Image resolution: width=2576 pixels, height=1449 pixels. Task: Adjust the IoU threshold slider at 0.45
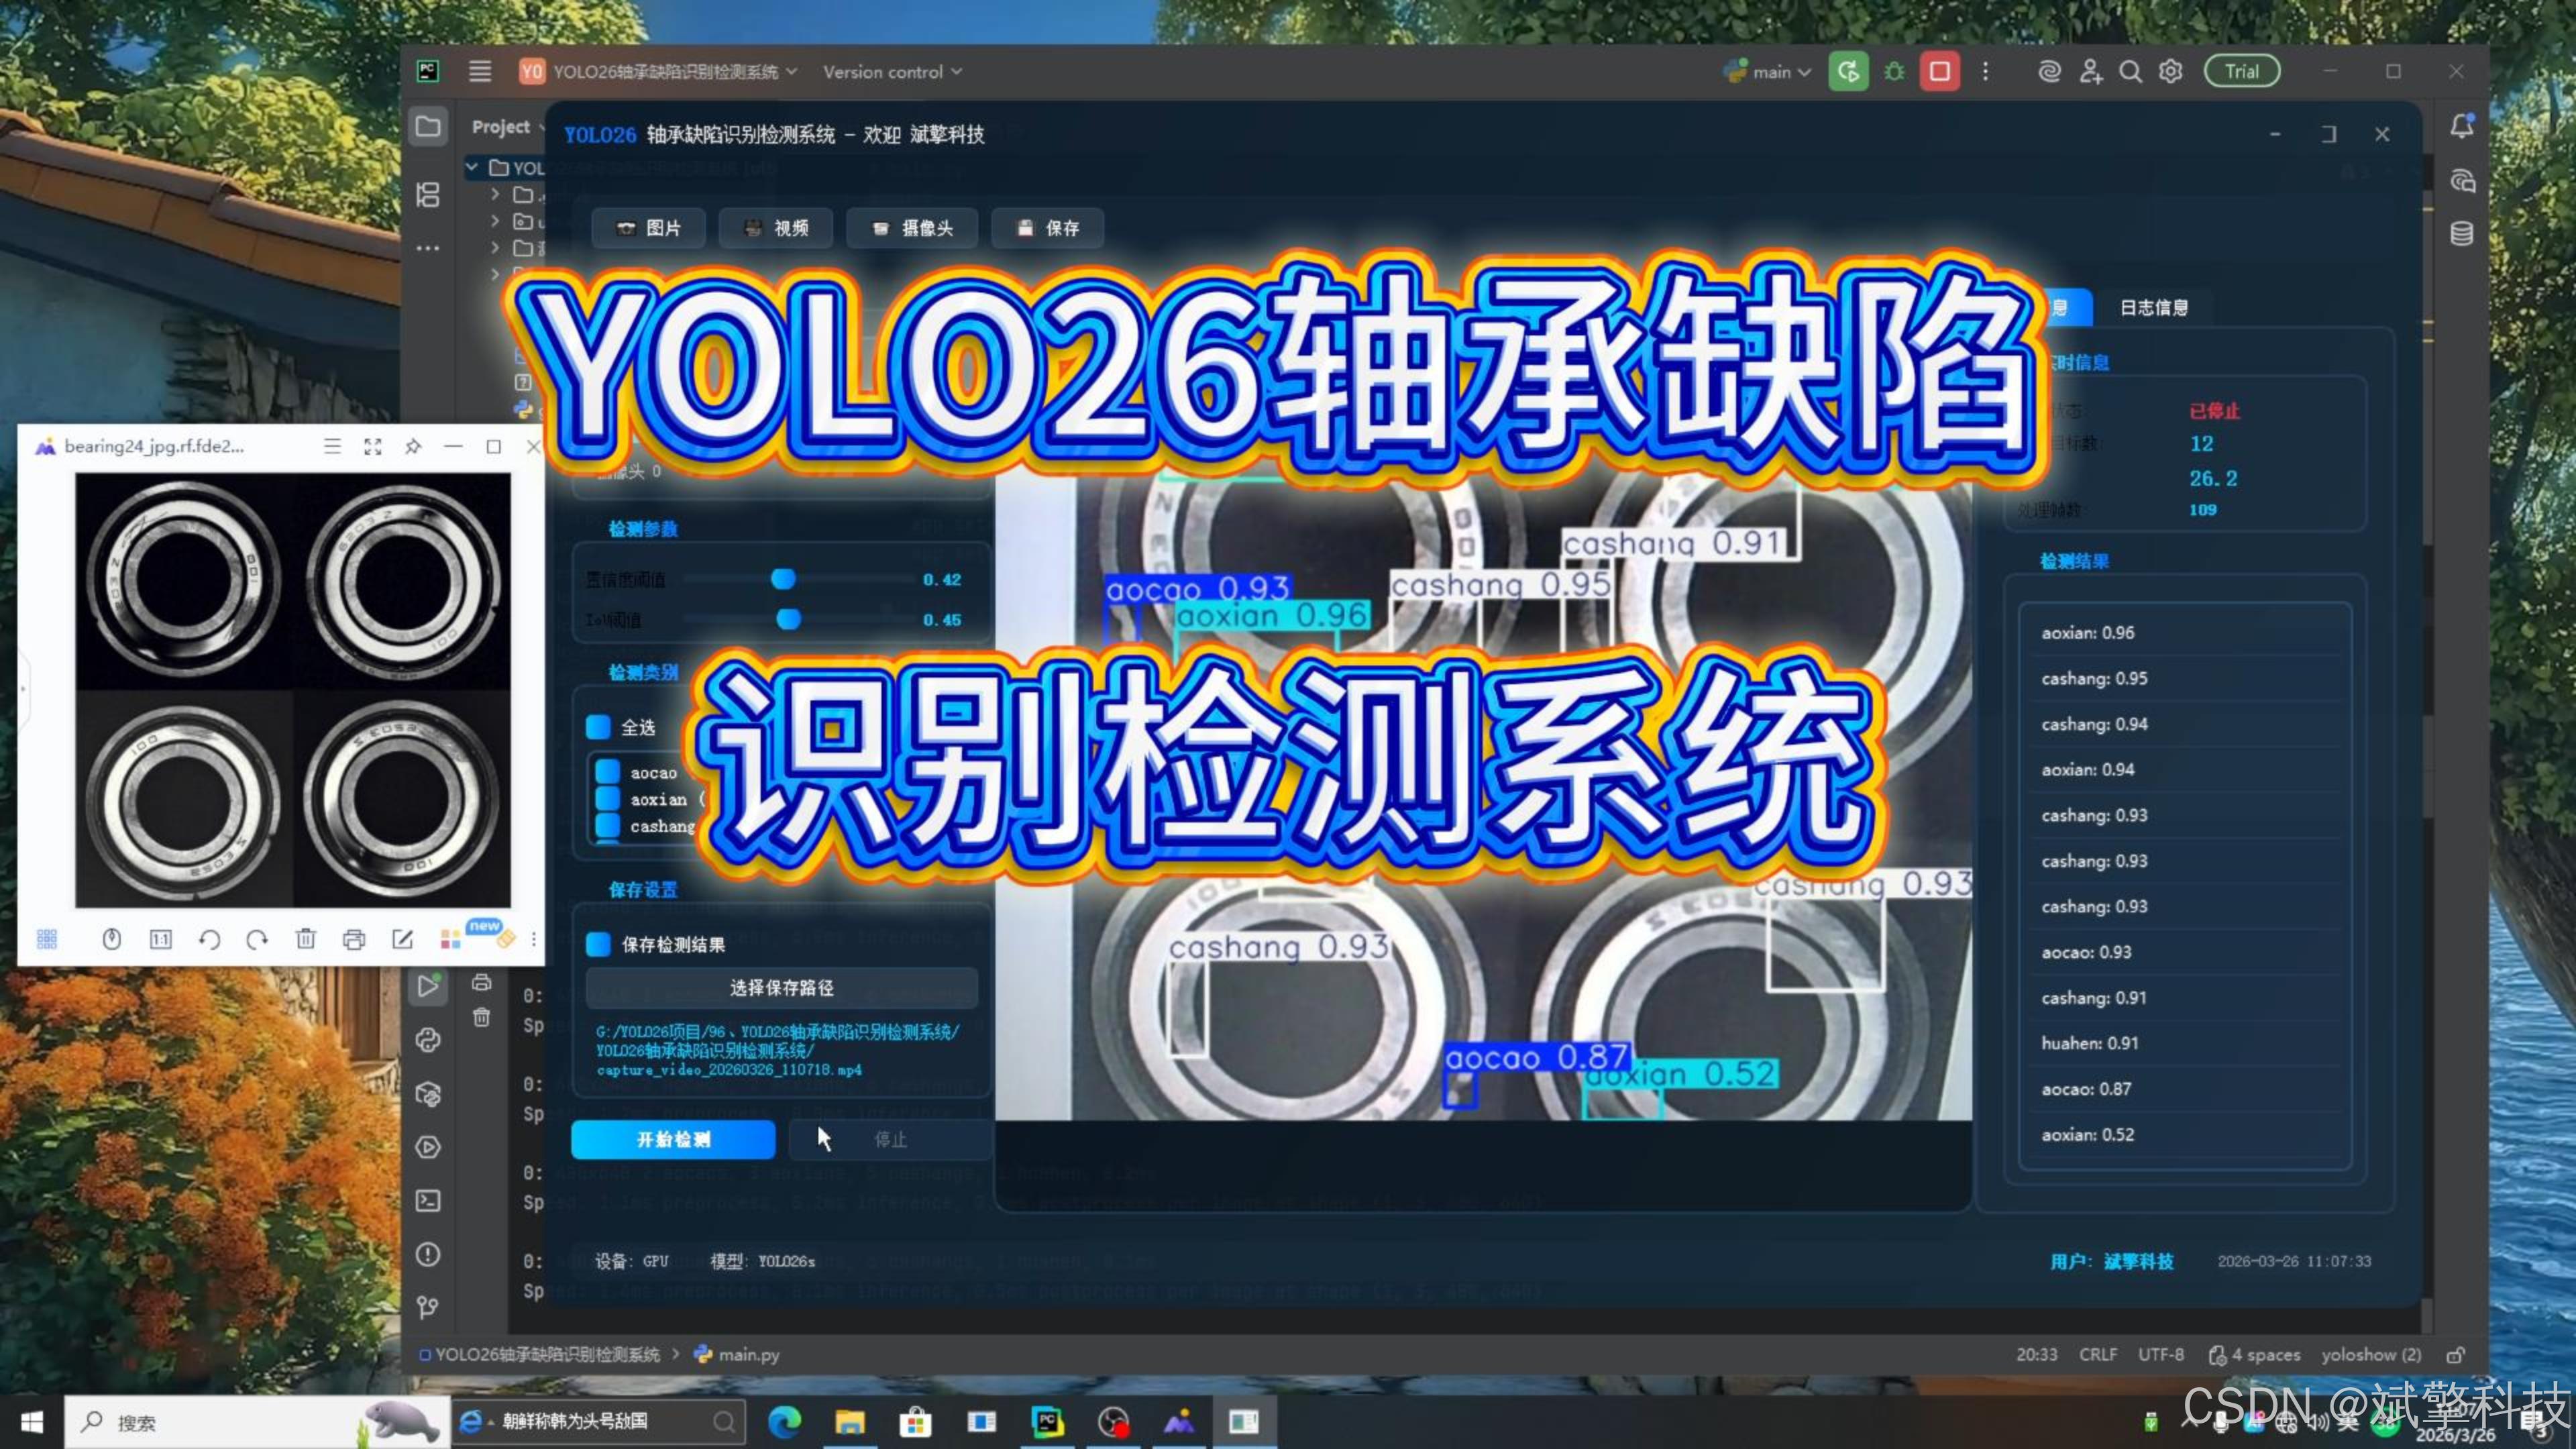pyautogui.click(x=789, y=619)
